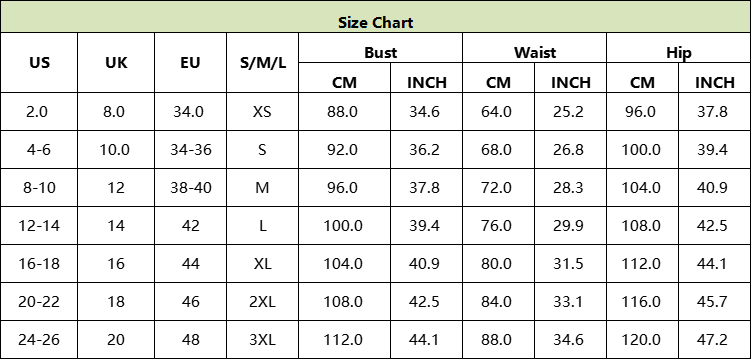Select the UK column header
752x360 pixels.
click(116, 62)
